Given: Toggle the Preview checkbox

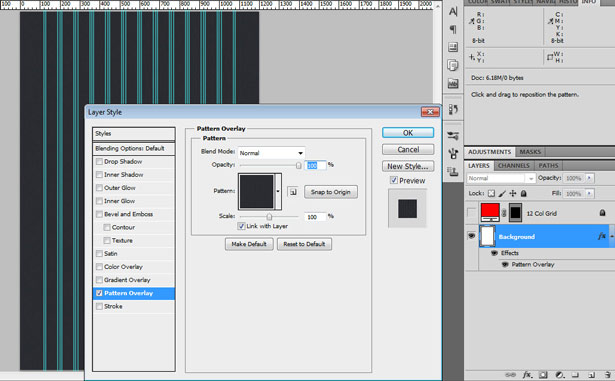Looking at the screenshot, I should pyautogui.click(x=394, y=180).
